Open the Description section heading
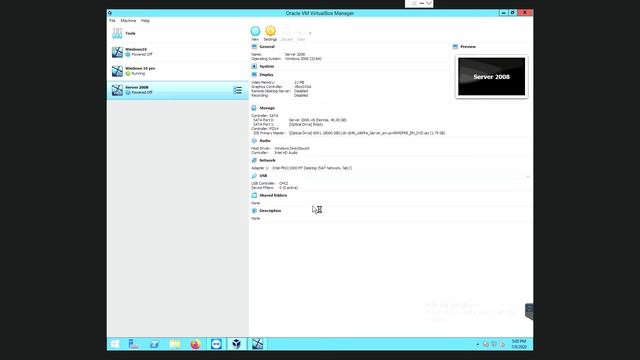Screen dimensions: 640x360 point(270,211)
